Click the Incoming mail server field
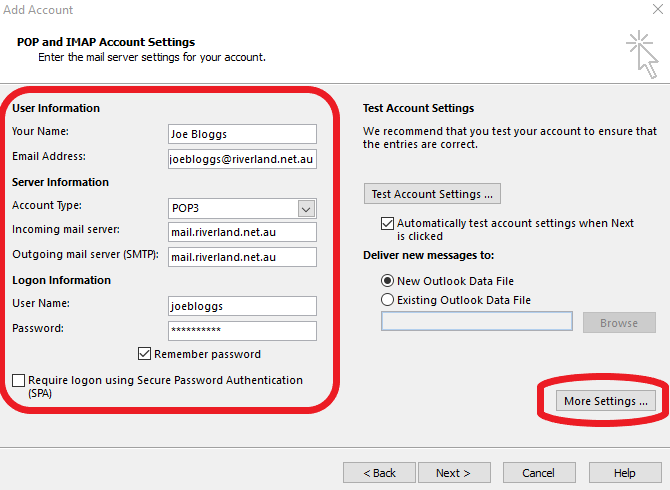This screenshot has width=670, height=490. tap(242, 232)
